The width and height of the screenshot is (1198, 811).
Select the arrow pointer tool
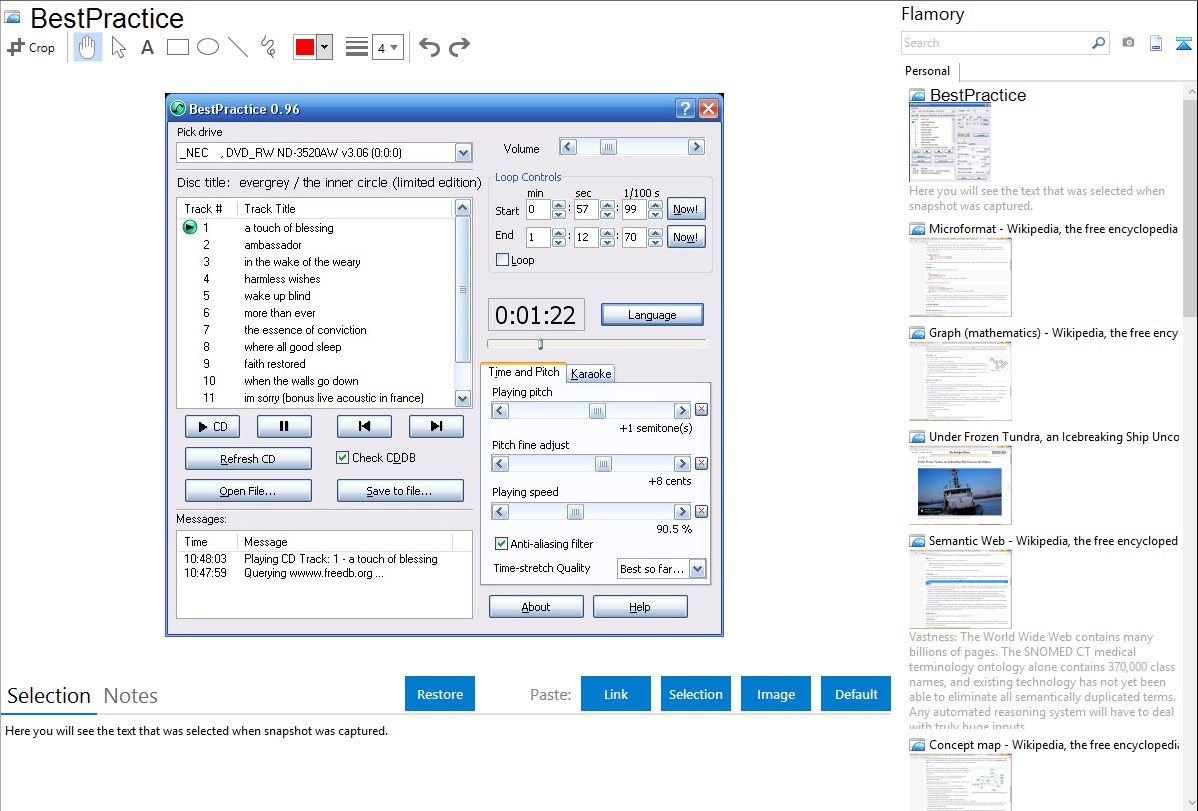click(x=118, y=47)
